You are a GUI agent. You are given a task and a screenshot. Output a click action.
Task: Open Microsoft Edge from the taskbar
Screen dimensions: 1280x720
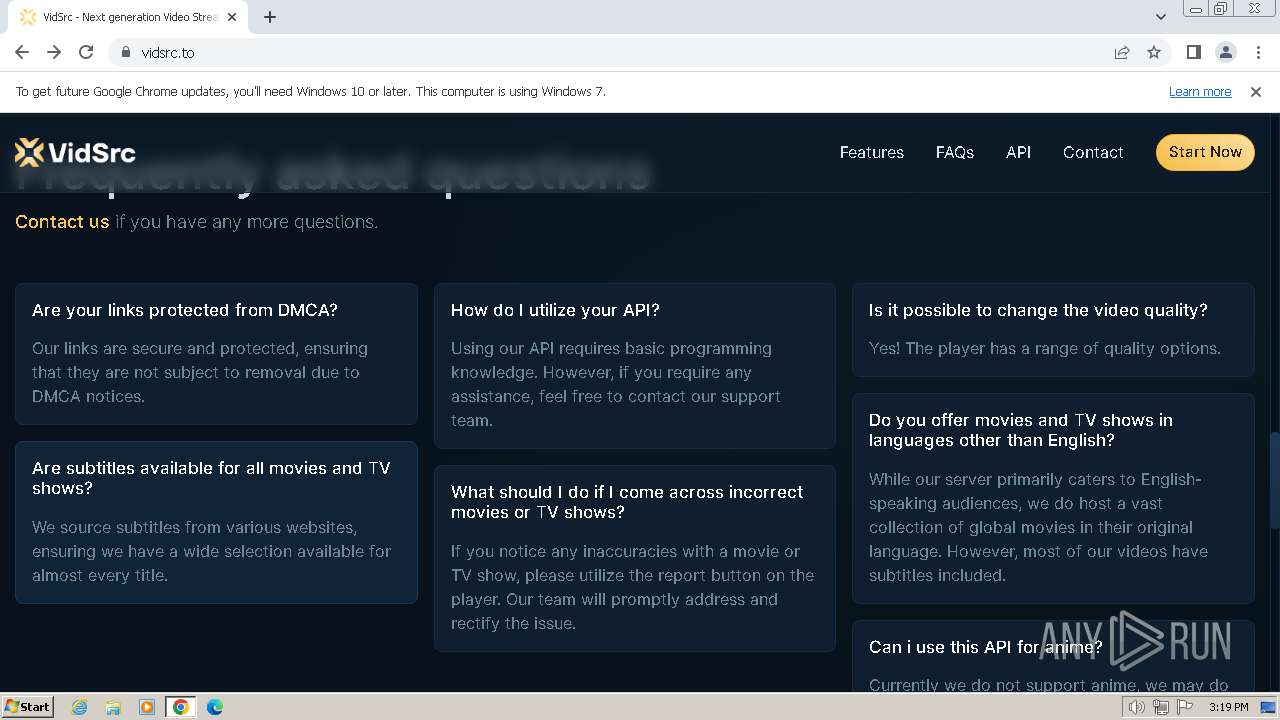pos(215,707)
